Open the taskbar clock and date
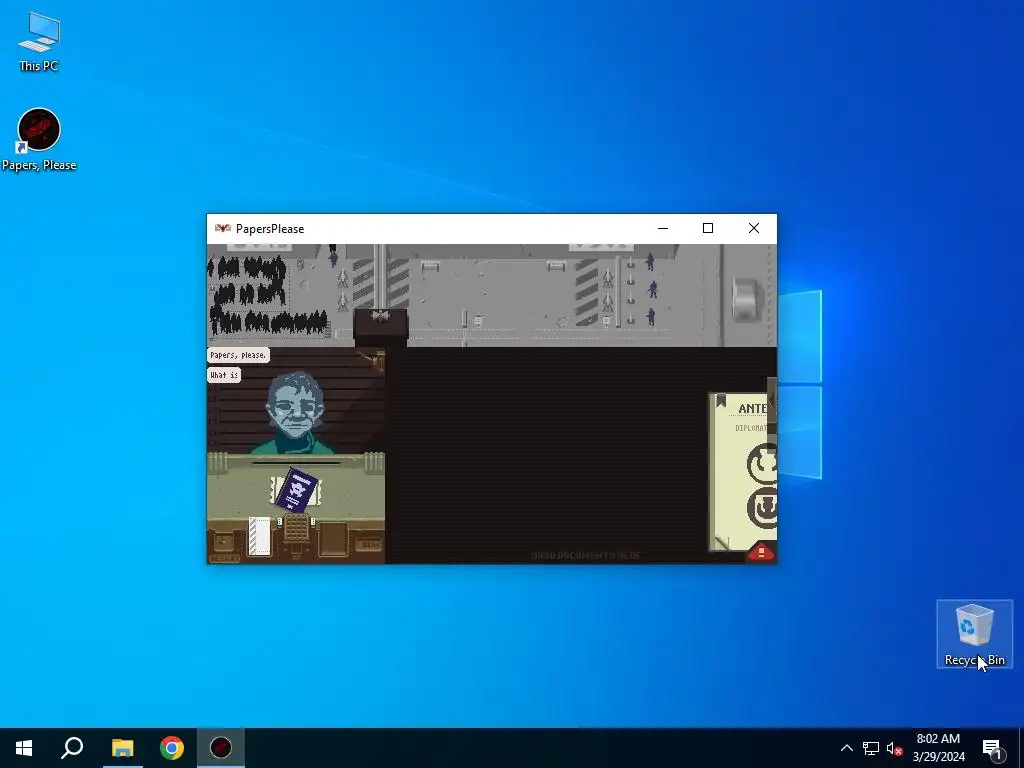1024x768 pixels. tap(938, 748)
